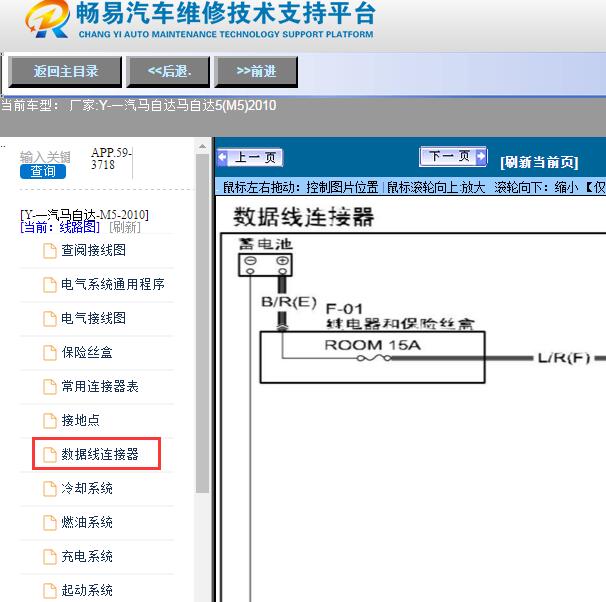The height and width of the screenshot is (602, 606).
Task: Click the document icon beside 冷却系统
Action: pyautogui.click(x=49, y=489)
